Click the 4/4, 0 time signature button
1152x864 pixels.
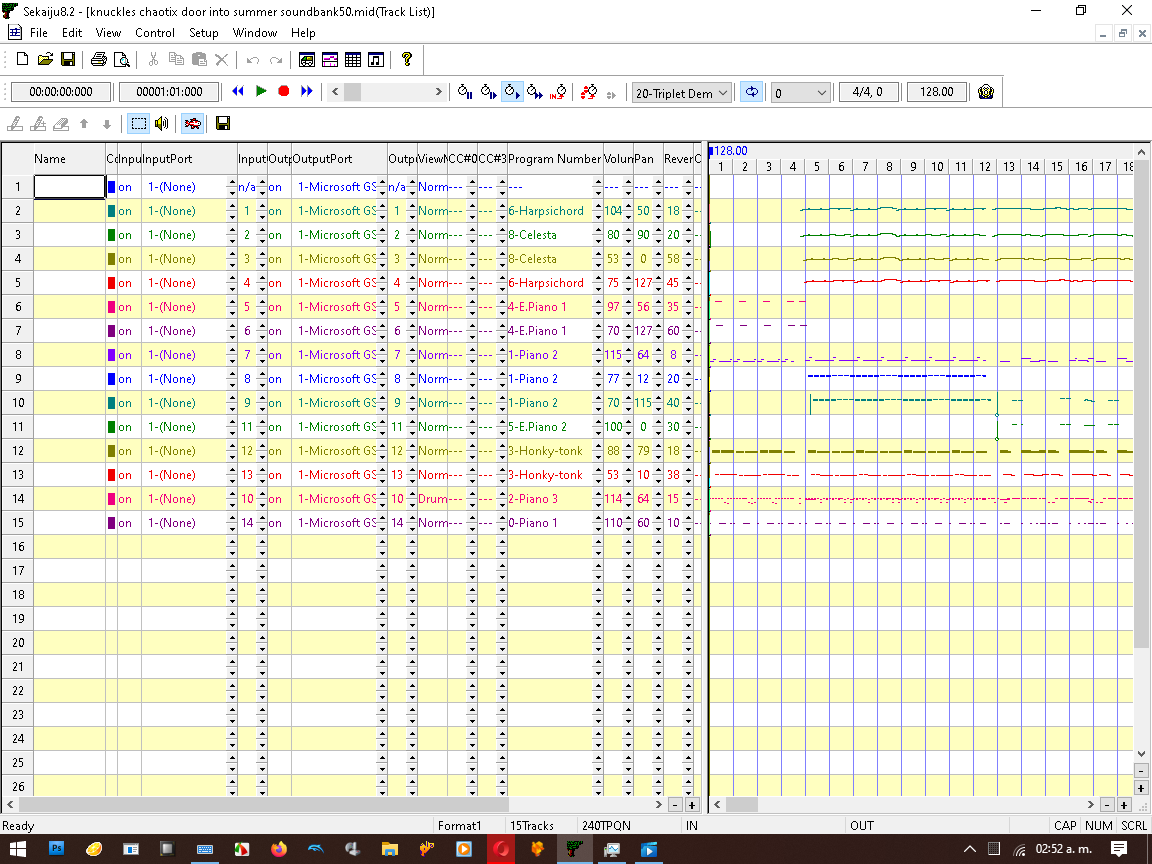pos(867,92)
